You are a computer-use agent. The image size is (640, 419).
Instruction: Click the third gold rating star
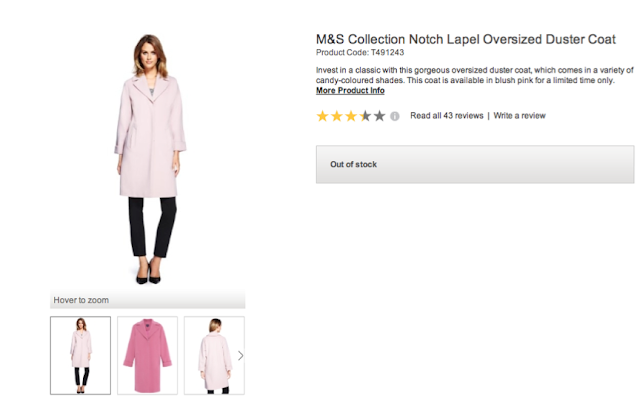pyautogui.click(x=351, y=116)
